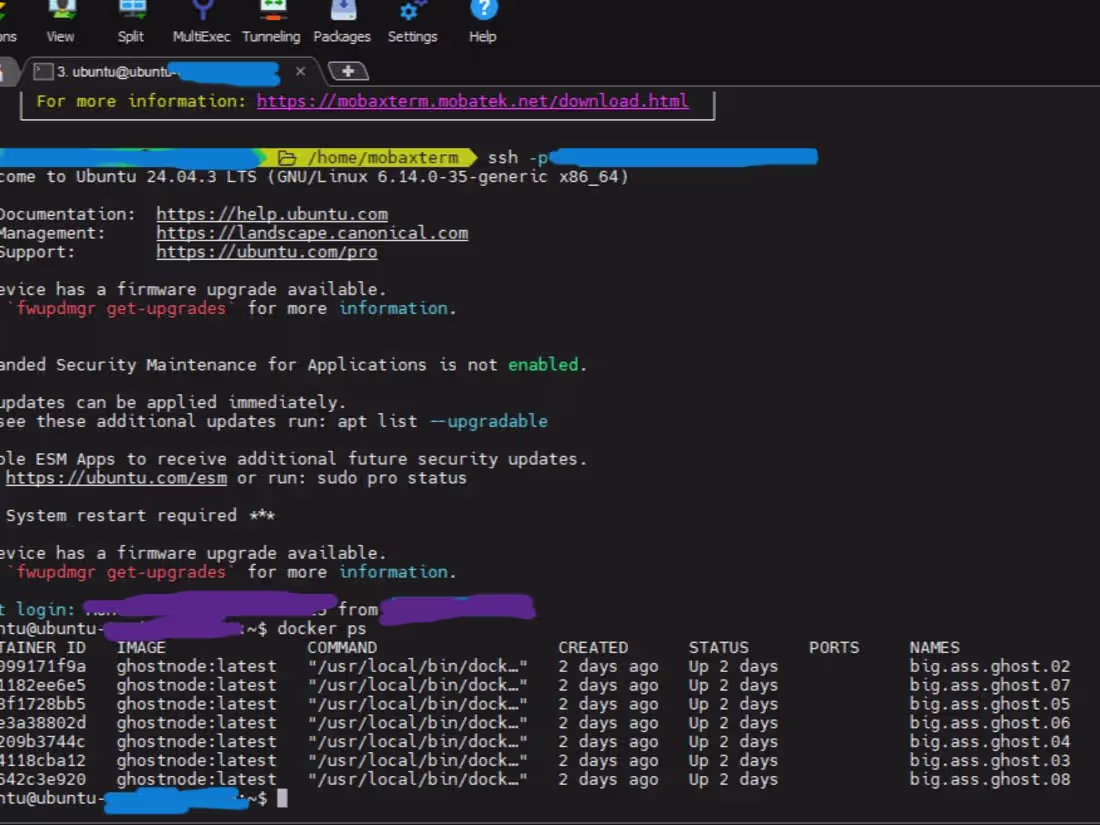
Task: Open mobaxterm.mobatek.net download link
Action: tap(472, 101)
